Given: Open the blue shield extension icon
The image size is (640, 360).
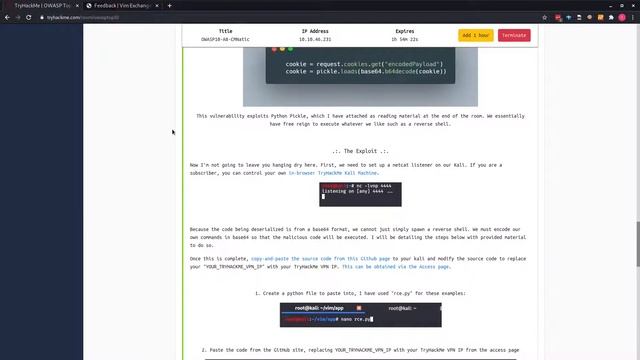Looking at the screenshot, I should 569,18.
